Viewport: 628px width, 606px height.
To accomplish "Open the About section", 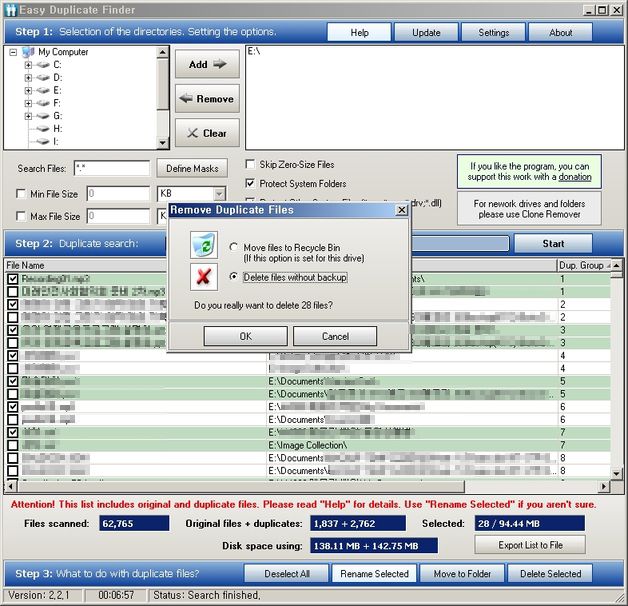I will coord(560,32).
